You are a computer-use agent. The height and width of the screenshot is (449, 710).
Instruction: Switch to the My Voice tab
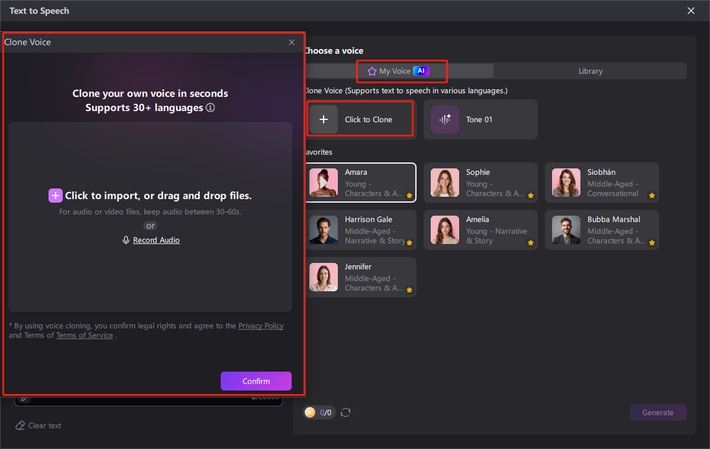pos(398,72)
